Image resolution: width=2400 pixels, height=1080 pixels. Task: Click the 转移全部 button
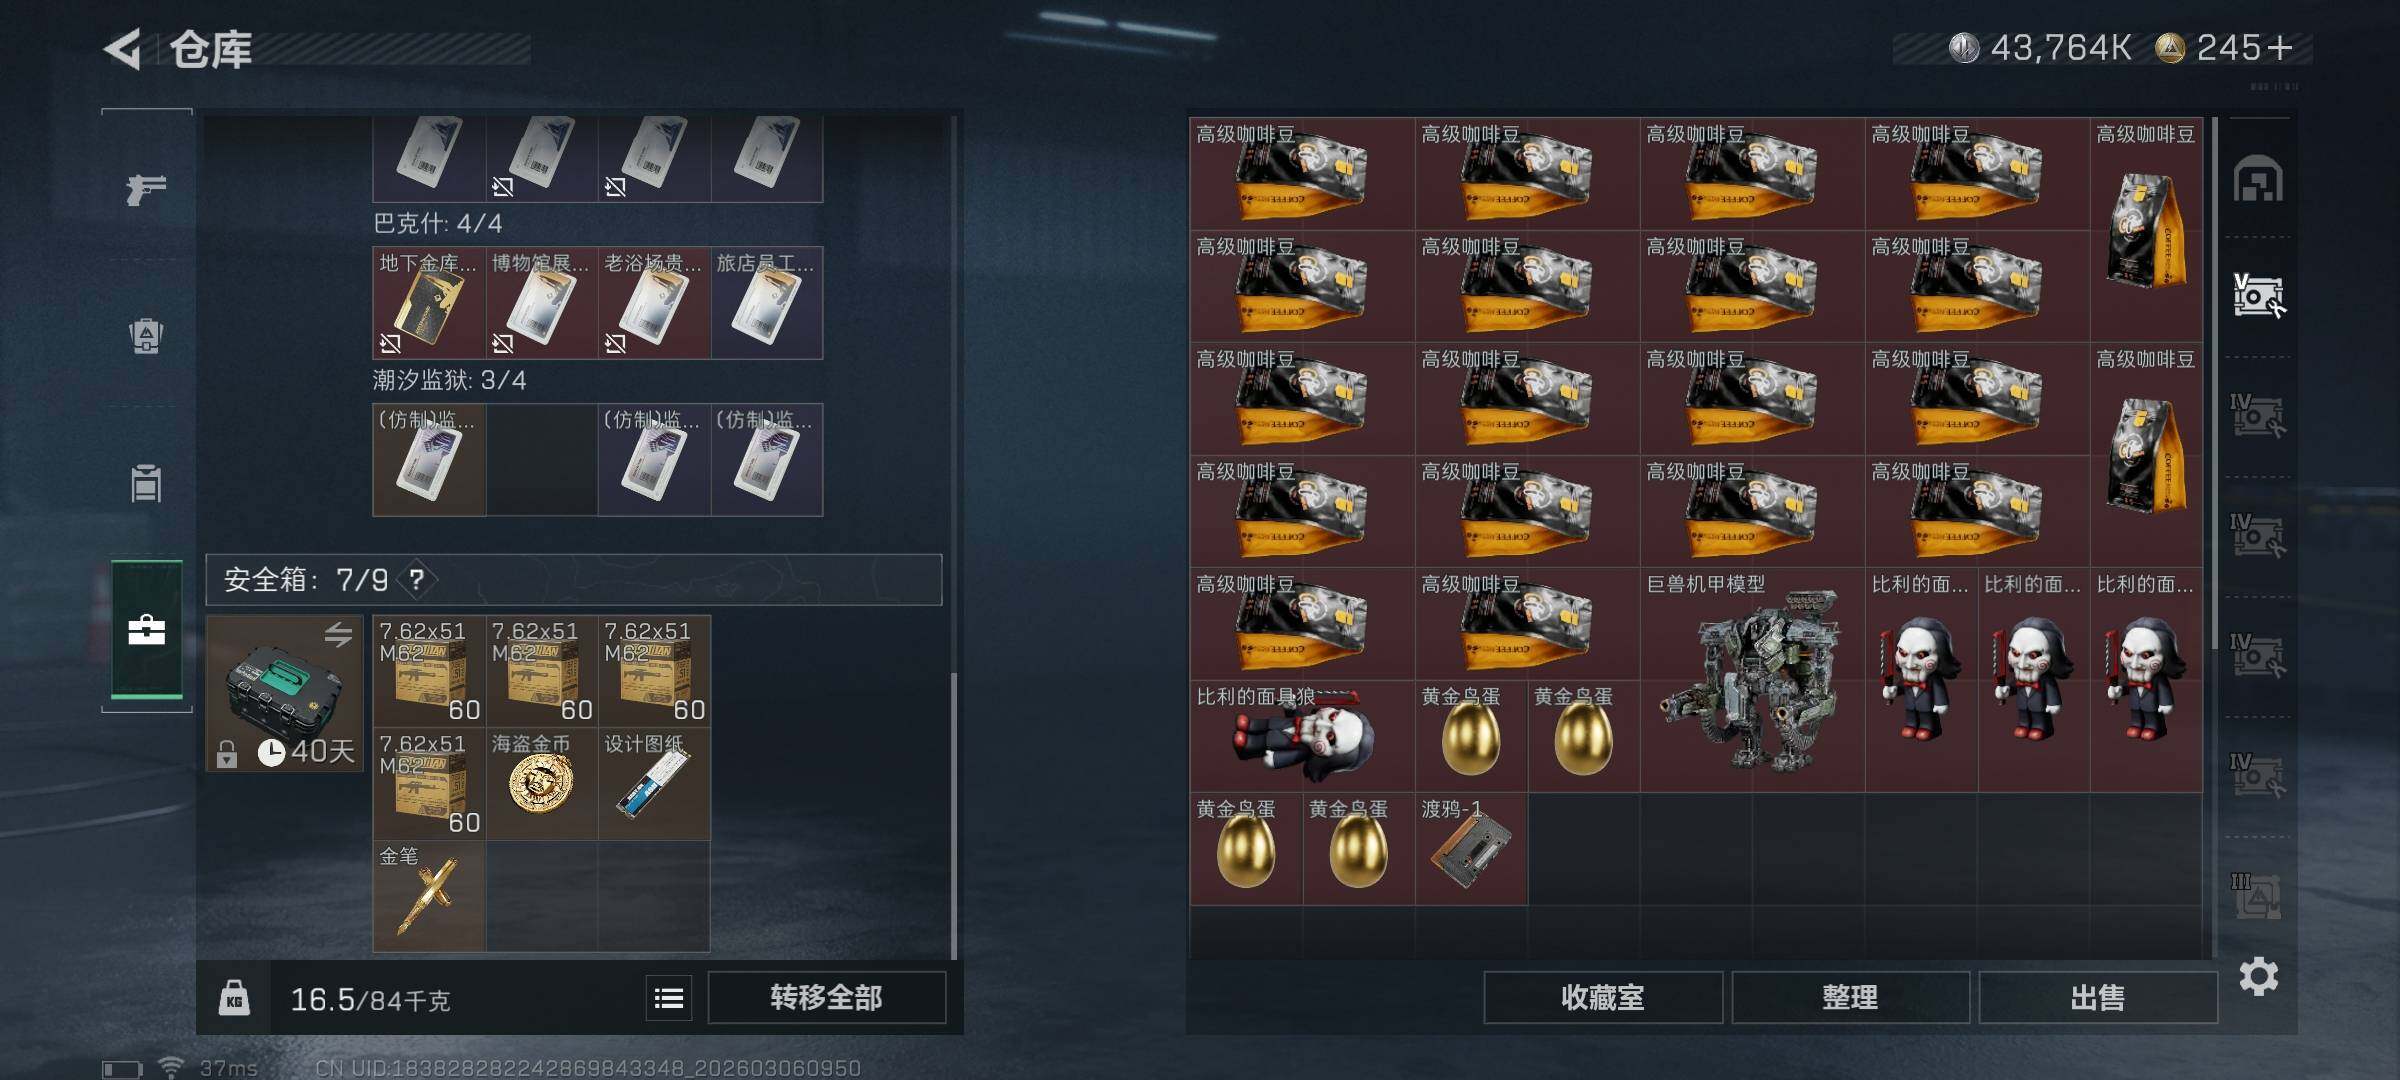[826, 998]
